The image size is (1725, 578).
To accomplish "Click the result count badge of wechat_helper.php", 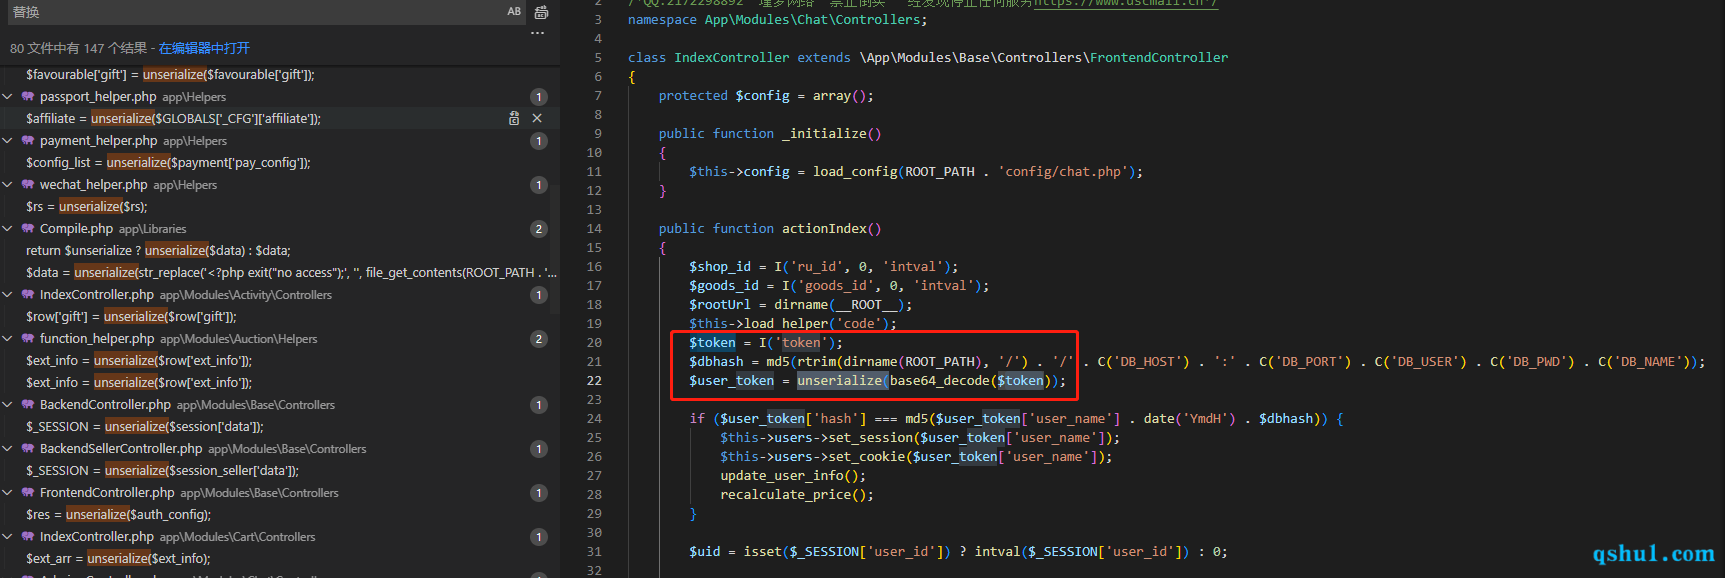I will point(539,185).
